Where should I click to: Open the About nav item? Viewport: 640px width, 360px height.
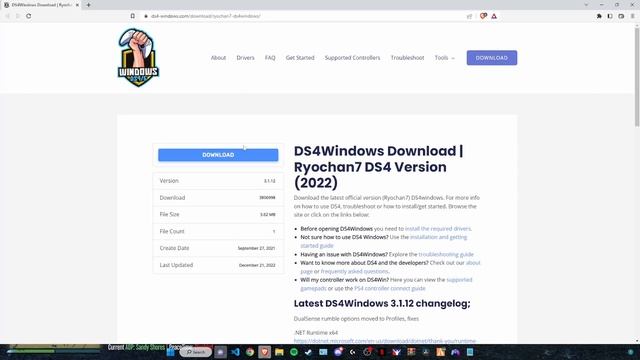click(x=218, y=58)
